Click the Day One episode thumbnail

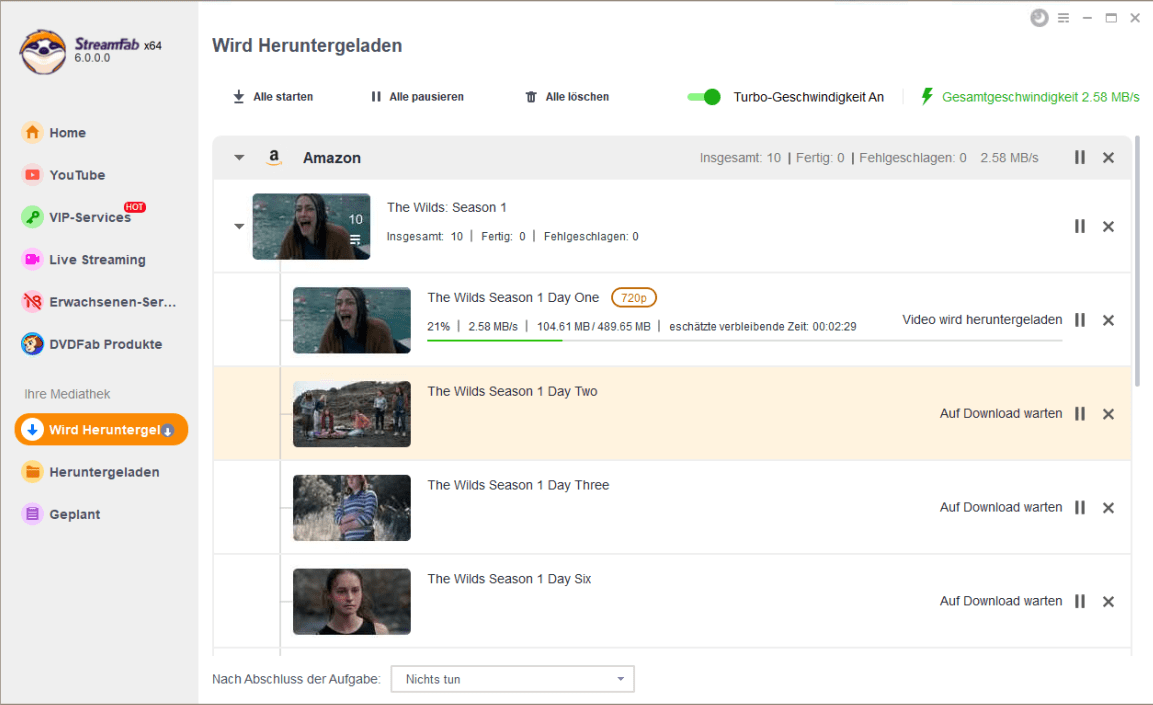pos(351,320)
